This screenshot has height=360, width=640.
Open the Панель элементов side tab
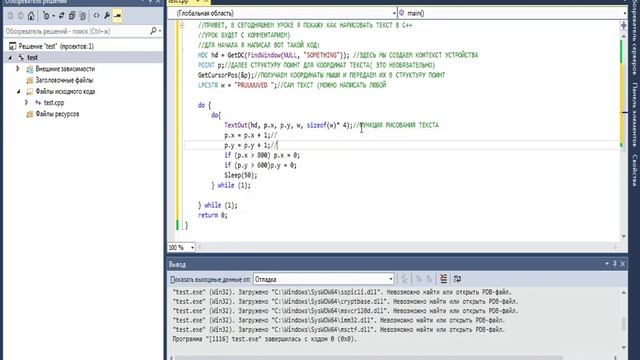635,115
